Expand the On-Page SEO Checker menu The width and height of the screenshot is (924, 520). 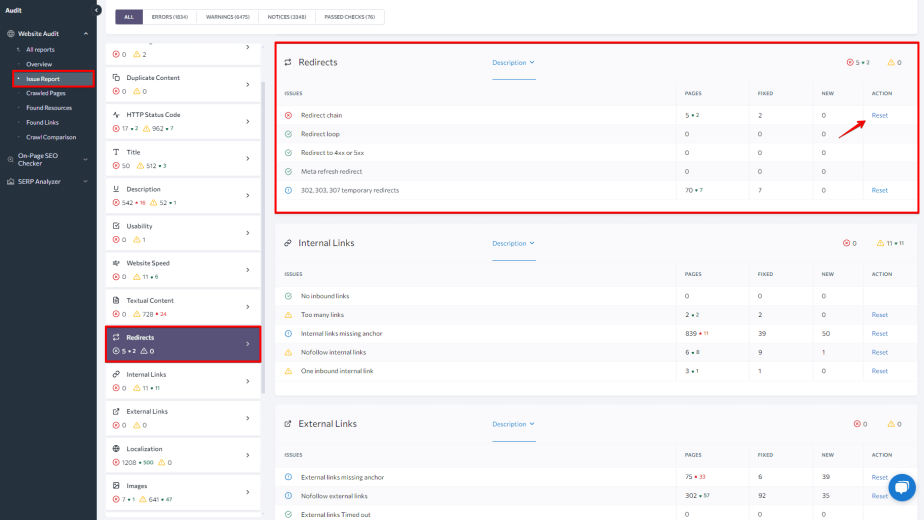point(86,159)
